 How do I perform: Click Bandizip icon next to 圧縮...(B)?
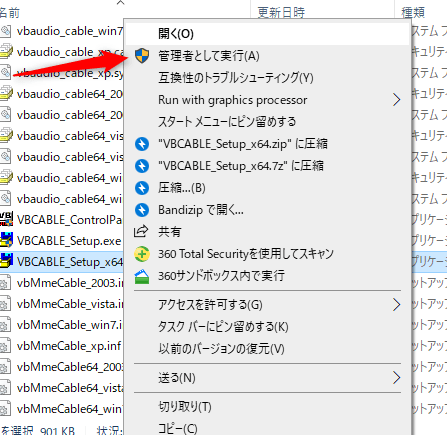[142, 188]
